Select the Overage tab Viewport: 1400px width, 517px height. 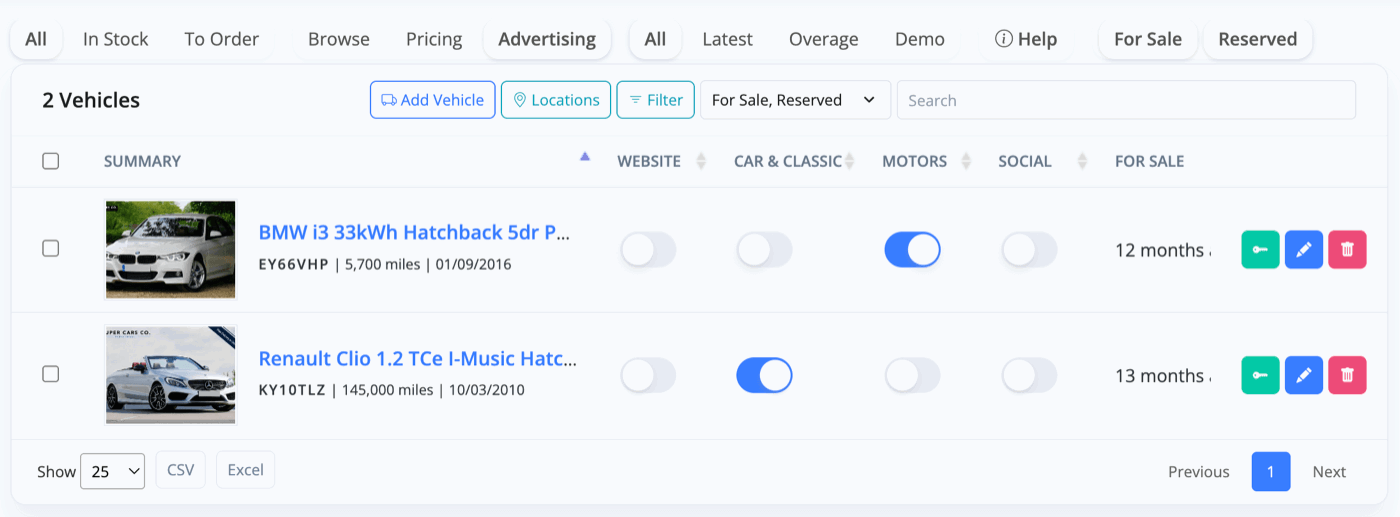823,39
